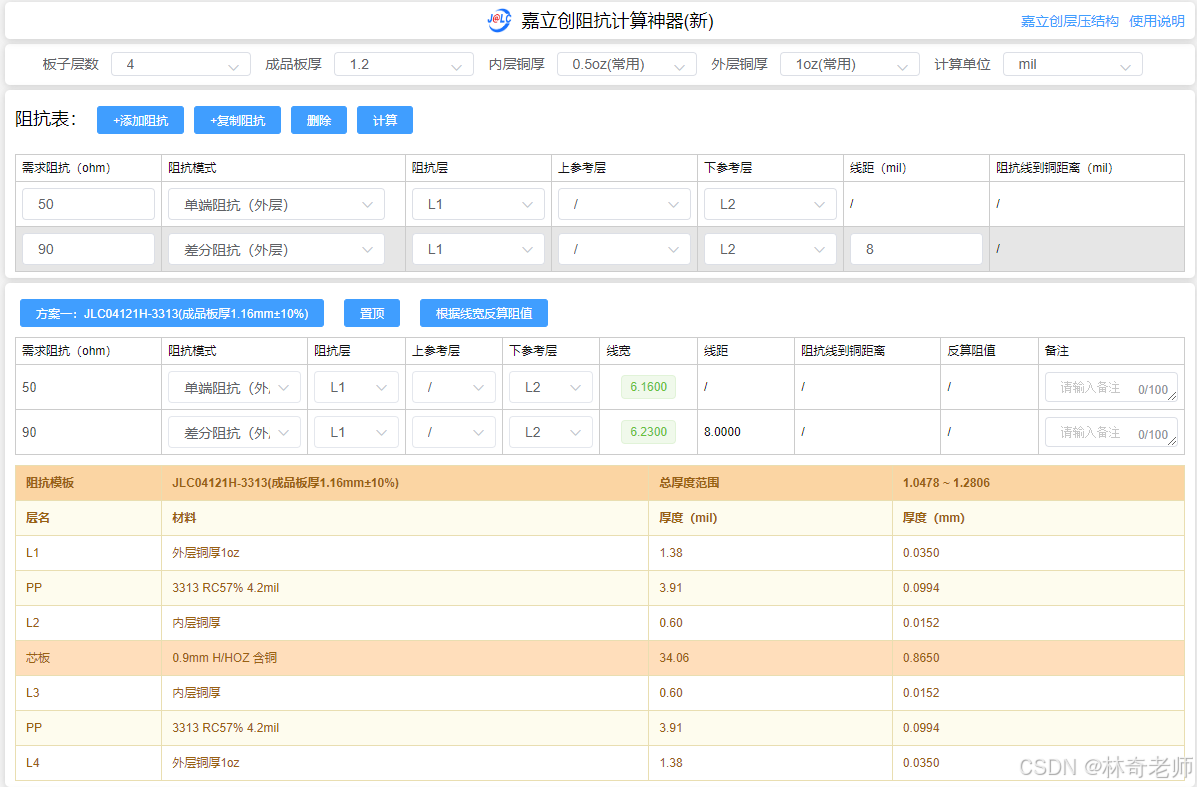Open L2 reference dropdown in result row 50
The width and height of the screenshot is (1197, 787).
tap(551, 387)
